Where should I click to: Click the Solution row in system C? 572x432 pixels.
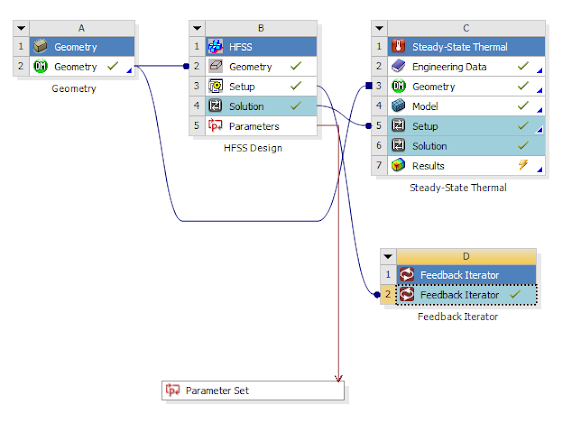tap(466, 146)
